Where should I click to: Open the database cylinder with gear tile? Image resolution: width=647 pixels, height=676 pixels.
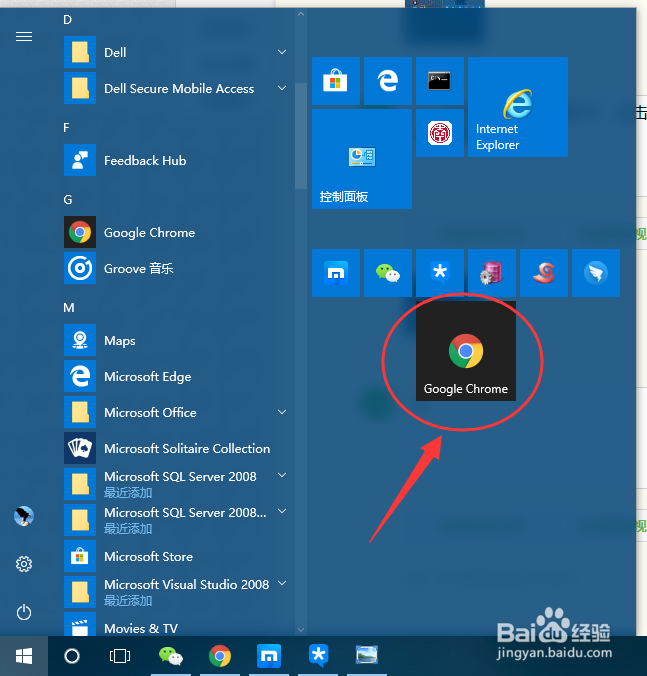[x=492, y=273]
